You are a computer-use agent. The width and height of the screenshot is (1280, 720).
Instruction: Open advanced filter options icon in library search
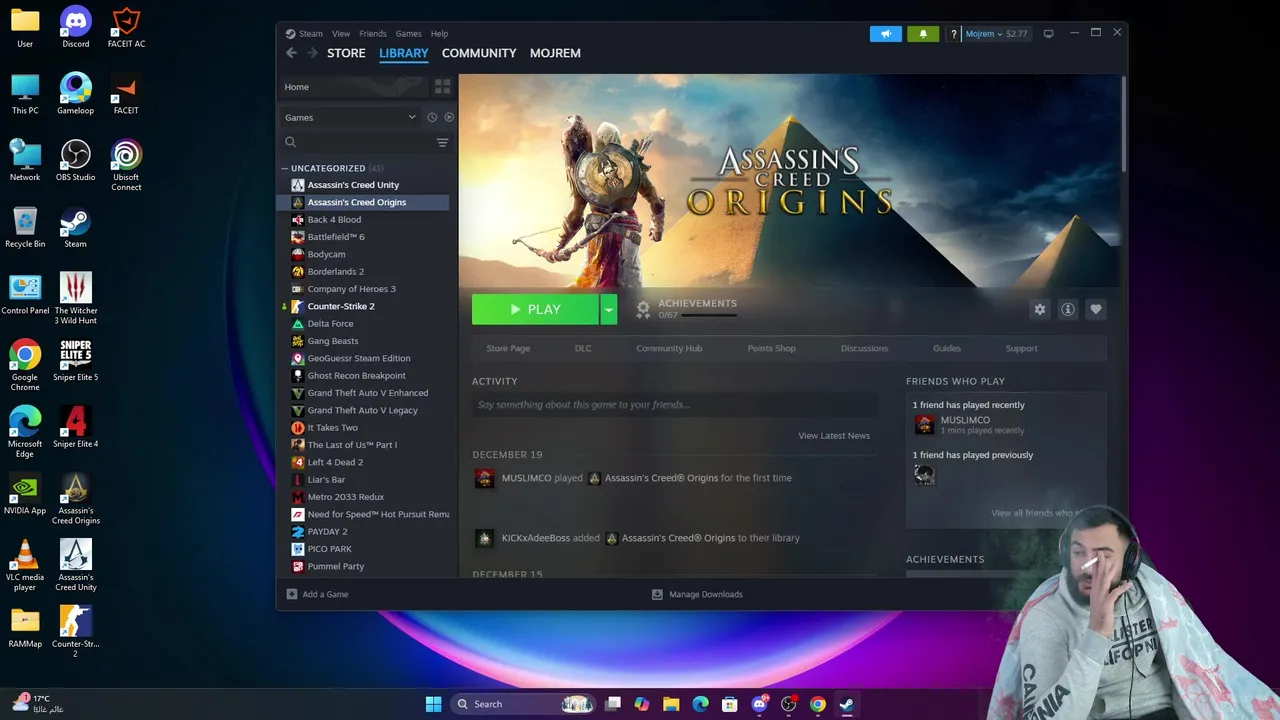click(x=442, y=143)
